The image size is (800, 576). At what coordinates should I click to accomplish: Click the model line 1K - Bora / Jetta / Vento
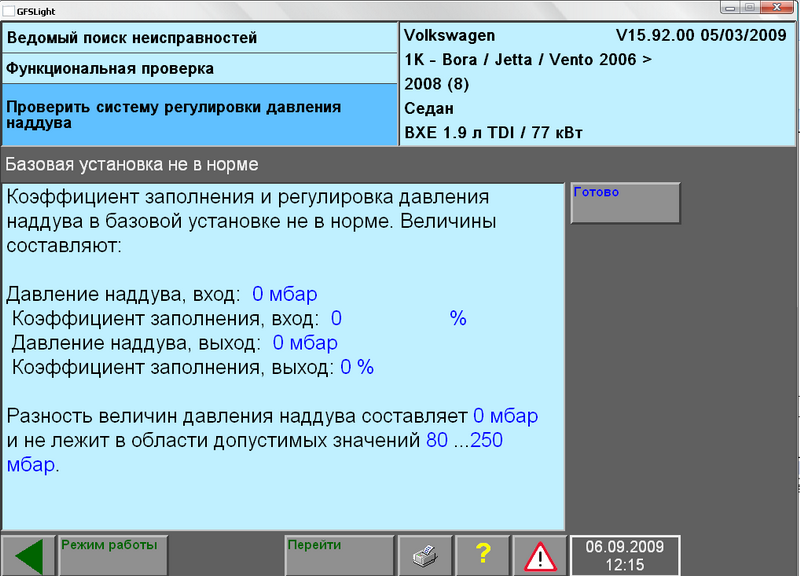coord(528,60)
